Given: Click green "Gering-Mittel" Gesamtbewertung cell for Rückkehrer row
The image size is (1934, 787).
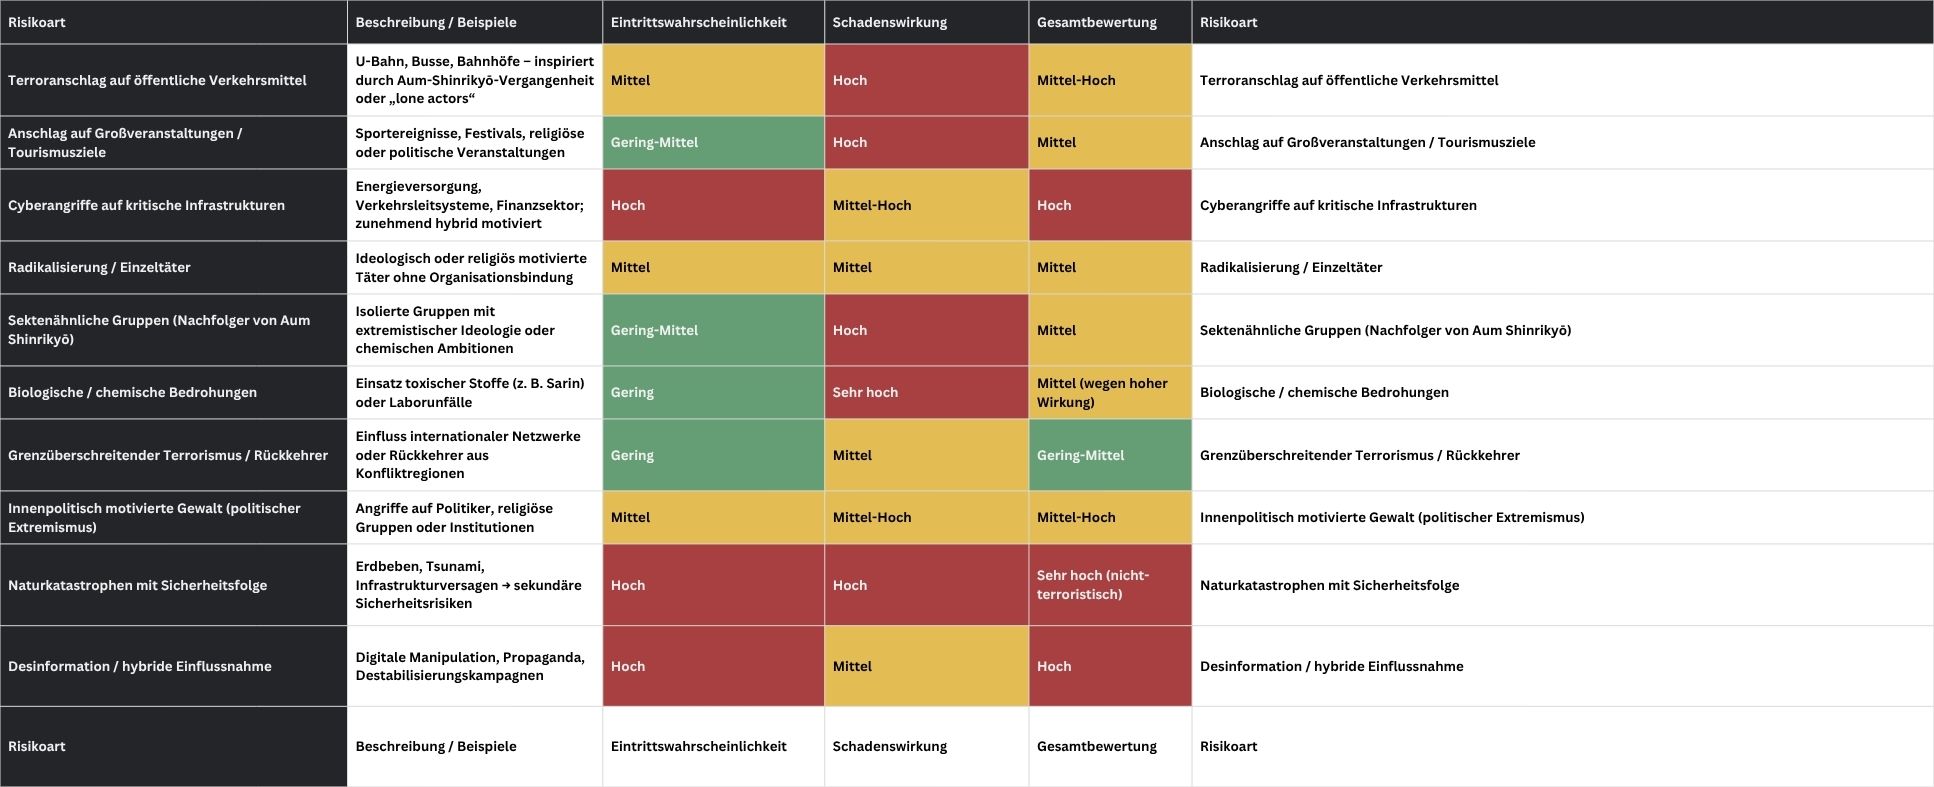Looking at the screenshot, I should [1109, 455].
